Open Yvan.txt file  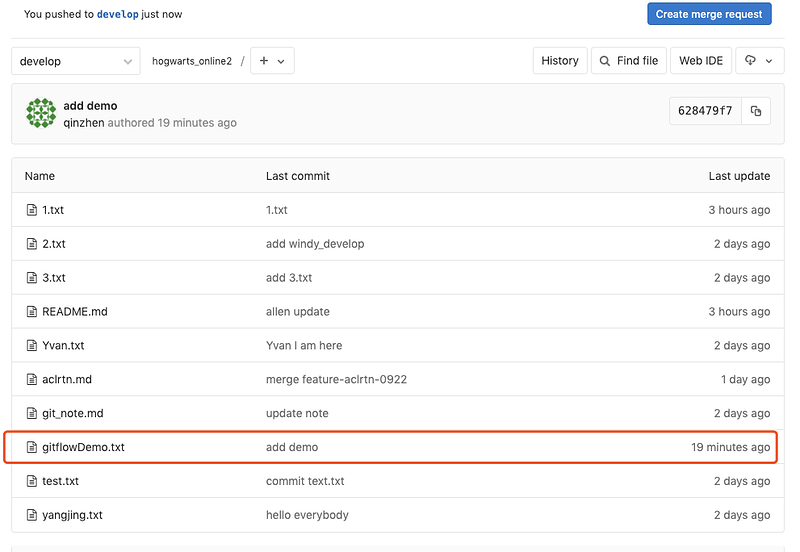[x=63, y=345]
